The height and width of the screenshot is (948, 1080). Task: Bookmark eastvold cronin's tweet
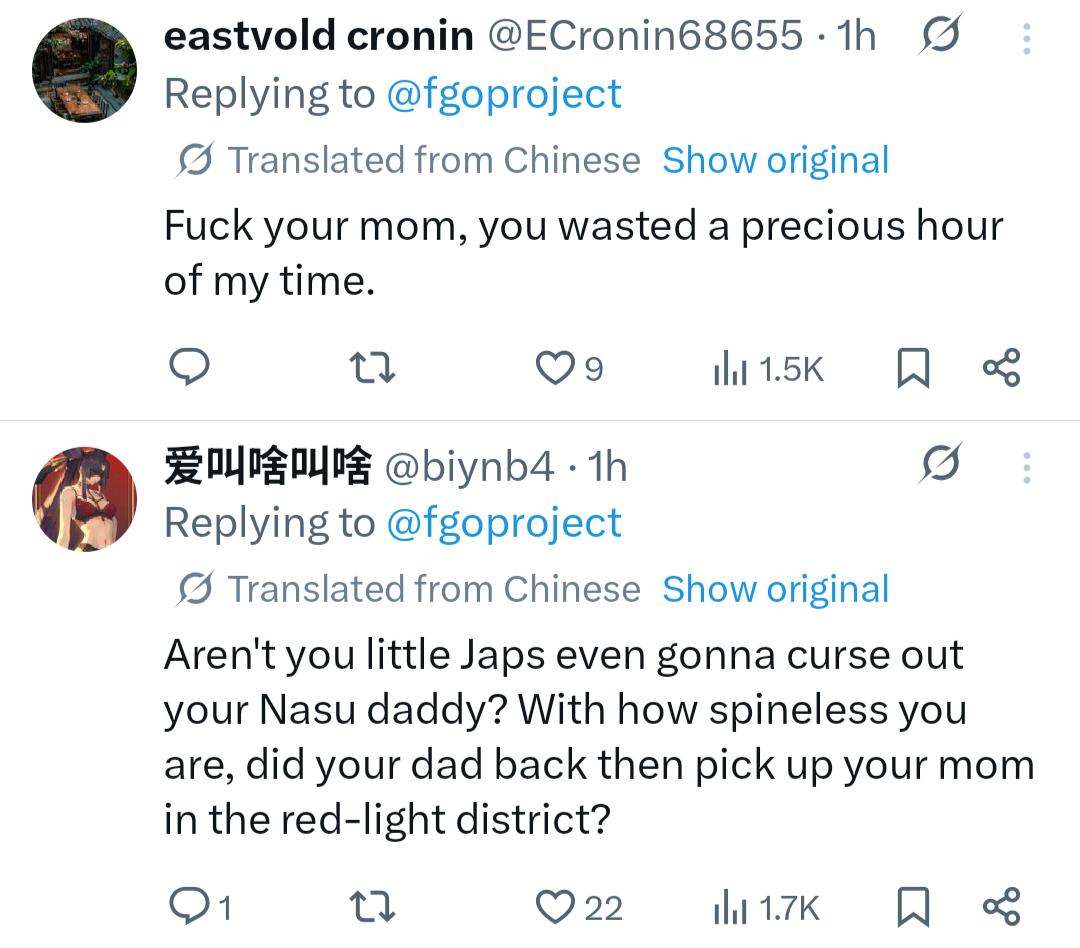pyautogui.click(x=913, y=368)
